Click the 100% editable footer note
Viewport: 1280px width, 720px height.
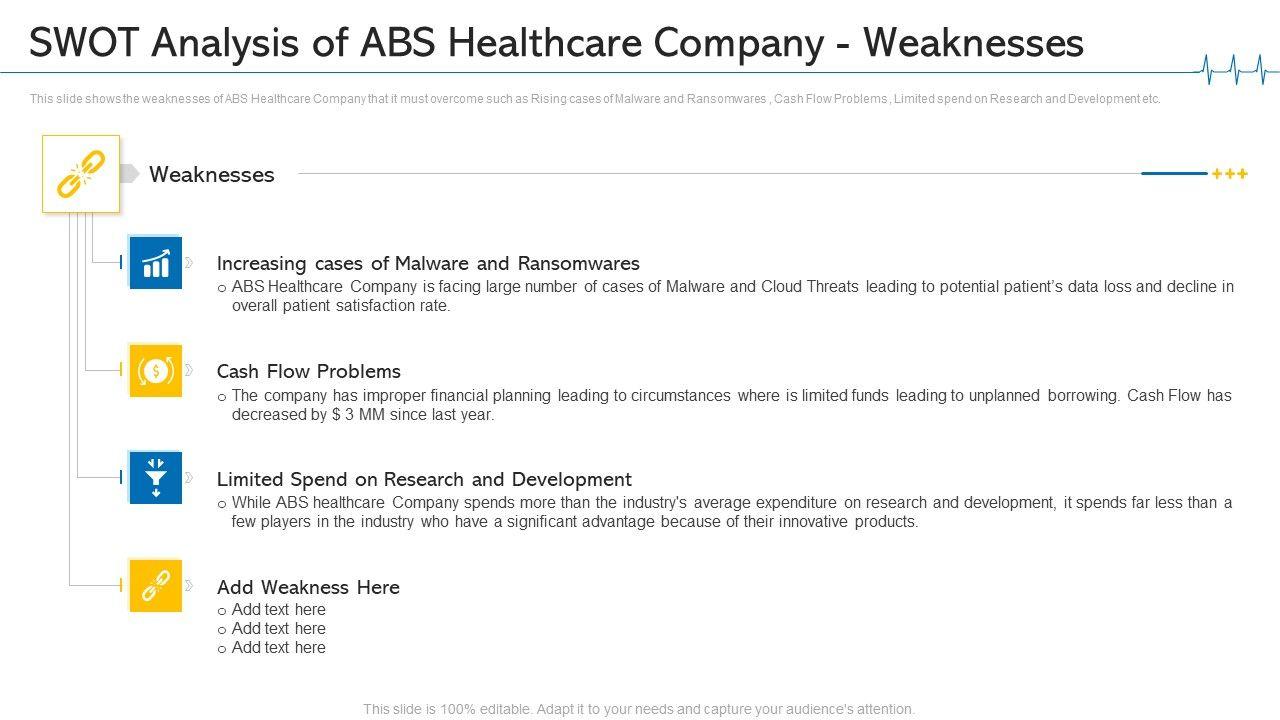pyautogui.click(x=639, y=709)
